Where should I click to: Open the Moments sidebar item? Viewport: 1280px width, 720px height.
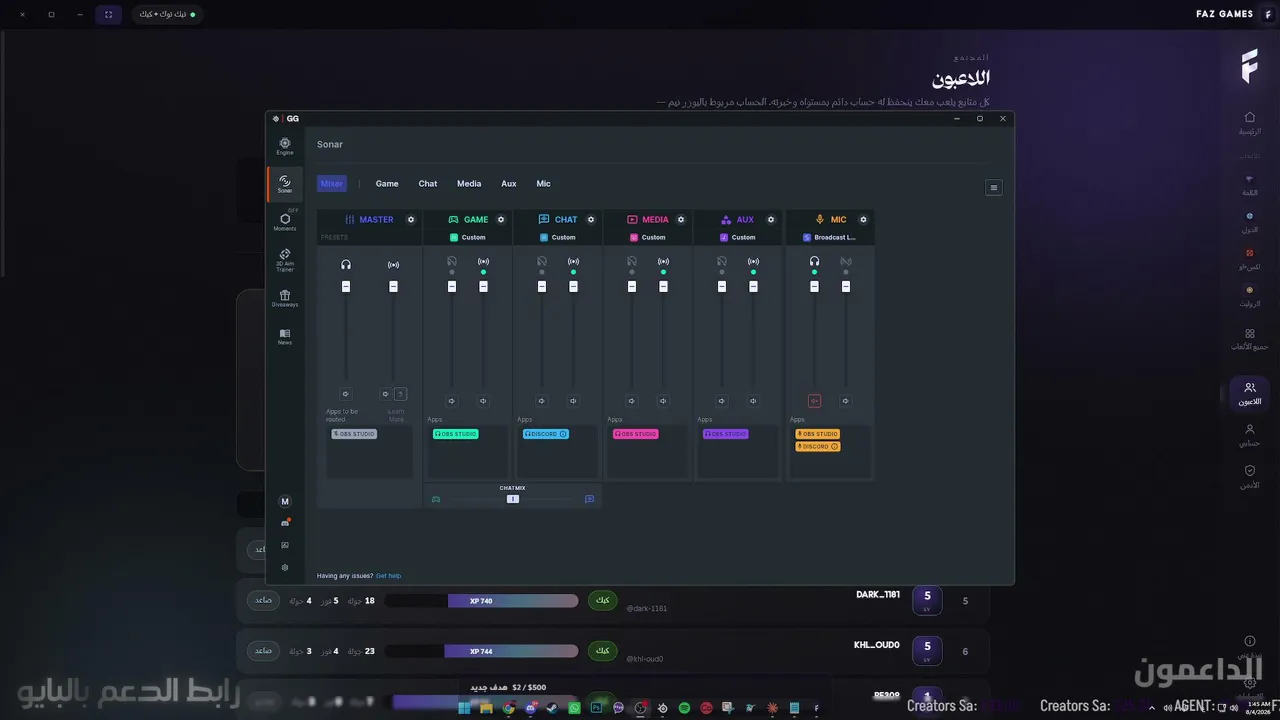coord(285,222)
